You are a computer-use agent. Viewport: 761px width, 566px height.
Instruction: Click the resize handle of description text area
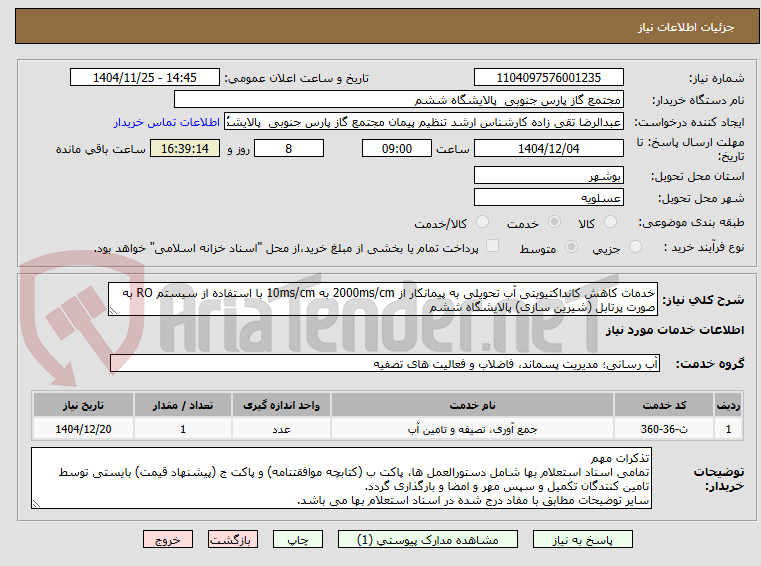[x=113, y=311]
